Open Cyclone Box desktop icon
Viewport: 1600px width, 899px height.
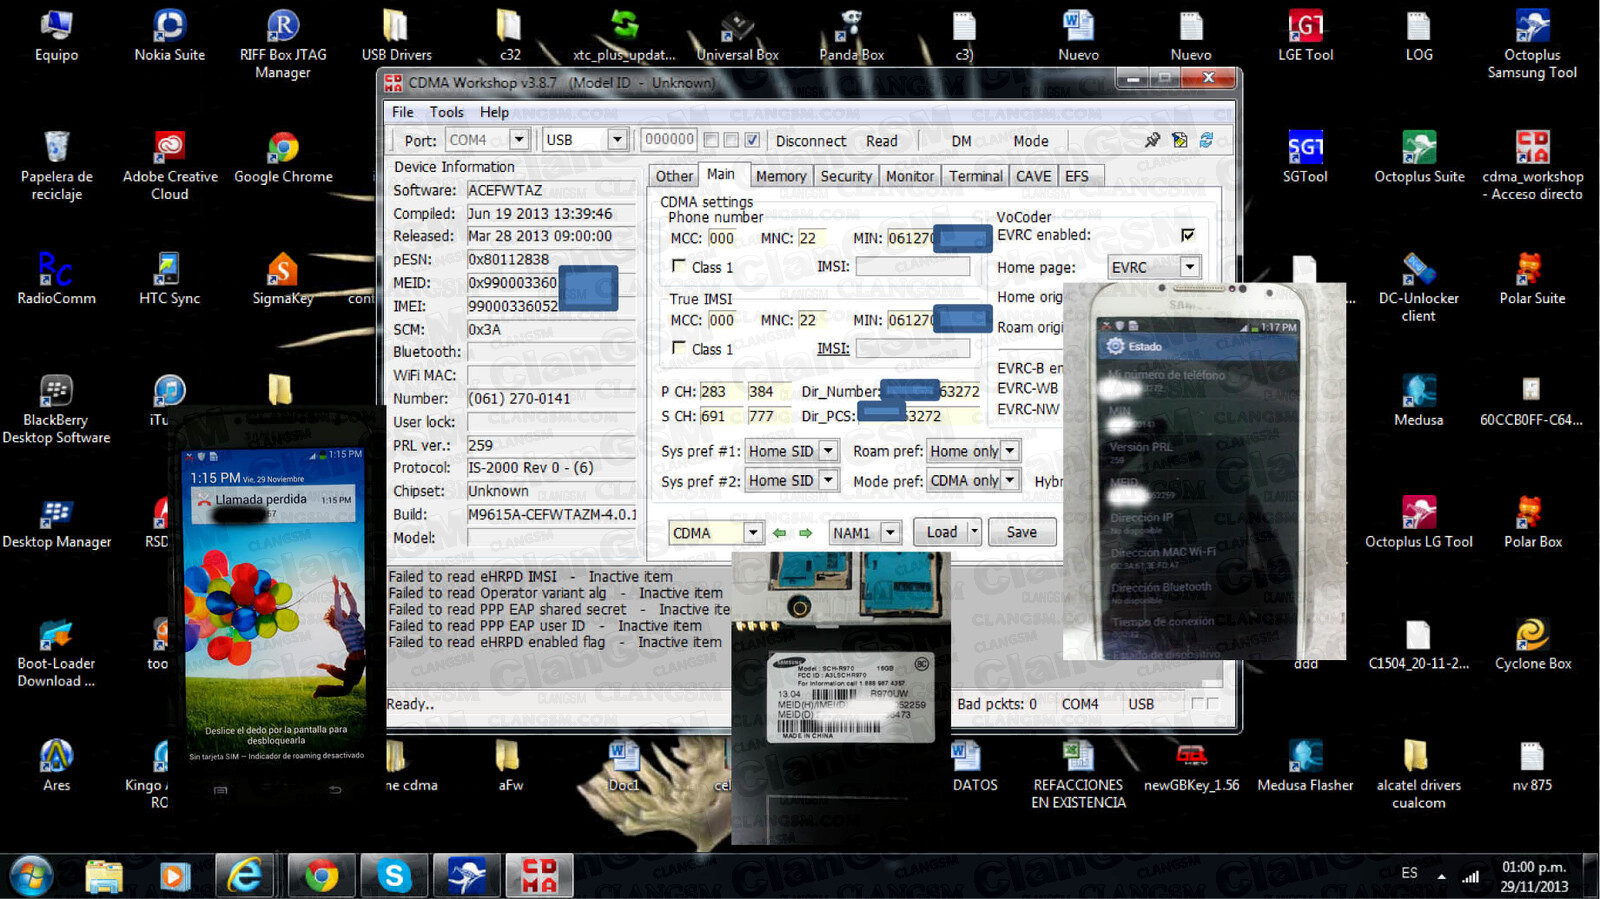(x=1532, y=645)
